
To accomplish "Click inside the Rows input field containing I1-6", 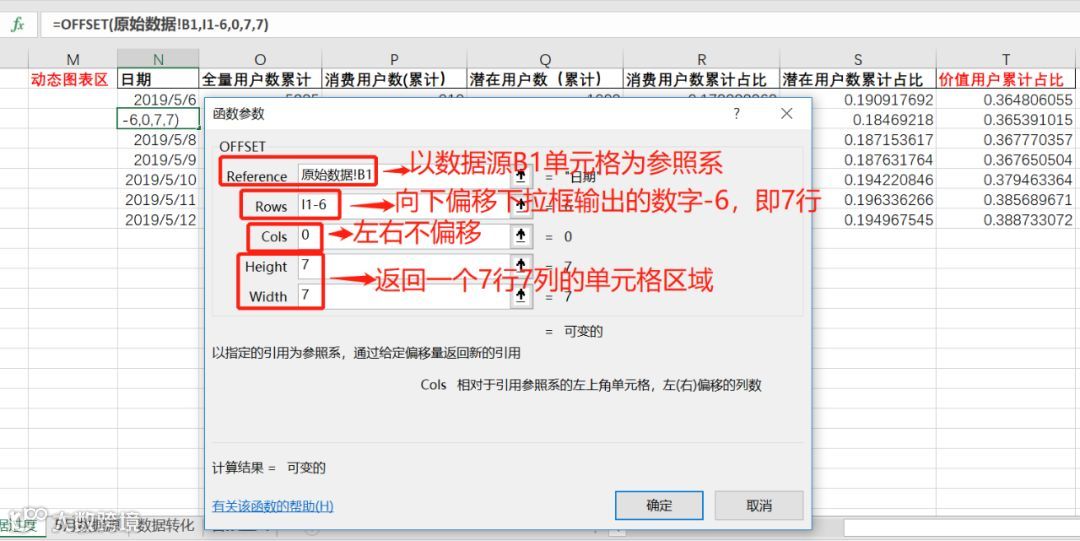I will click(405, 205).
